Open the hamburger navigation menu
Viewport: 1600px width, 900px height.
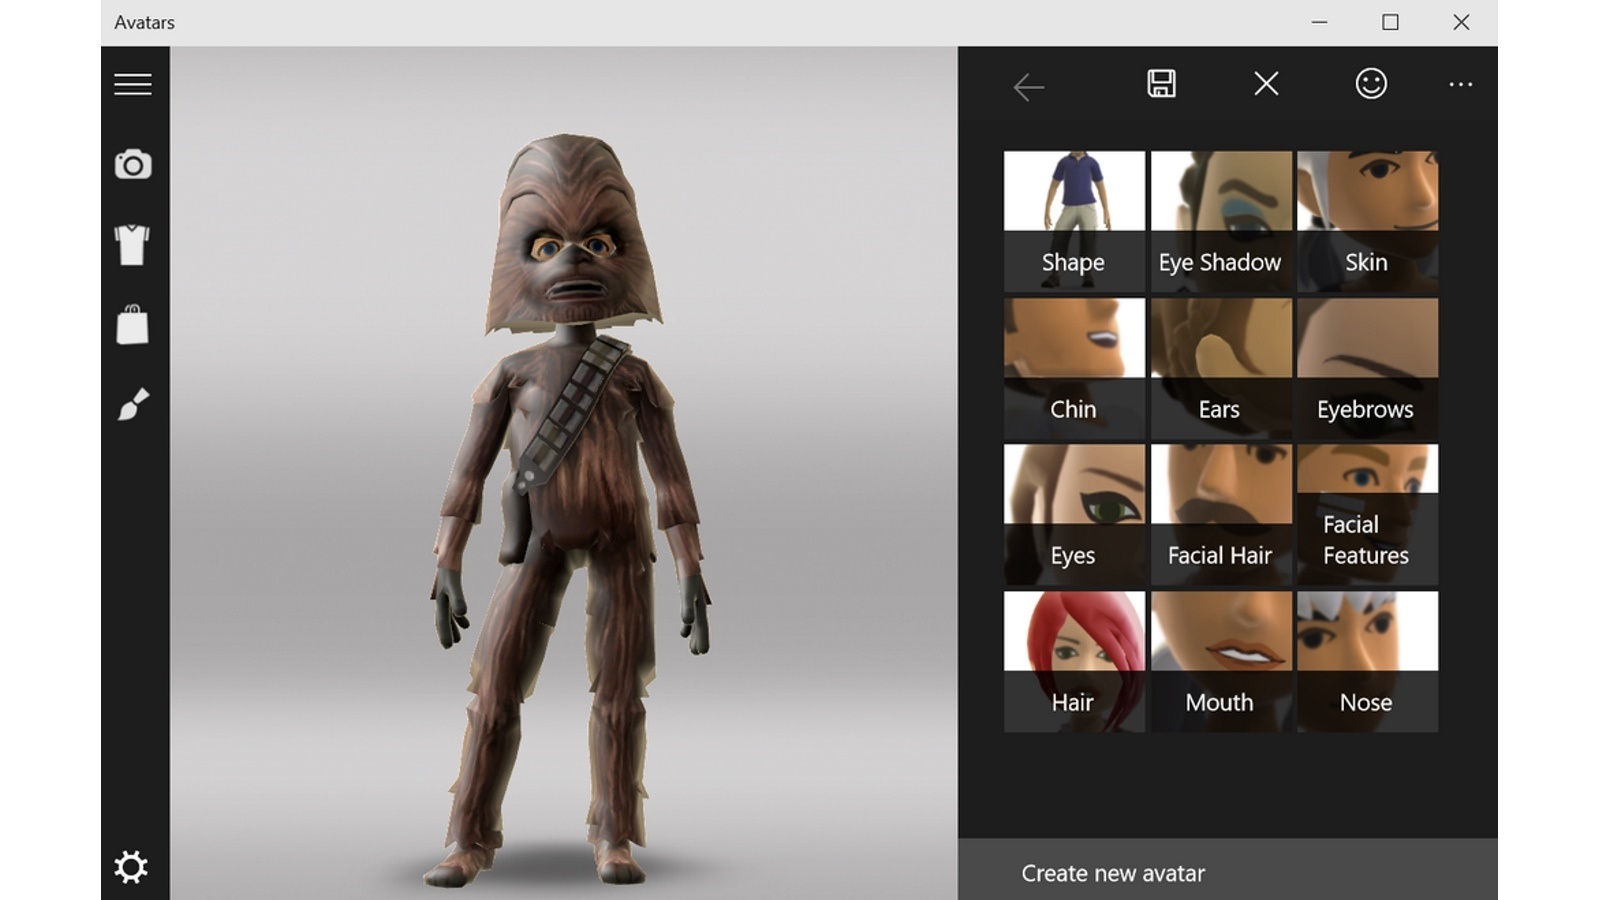[x=131, y=84]
